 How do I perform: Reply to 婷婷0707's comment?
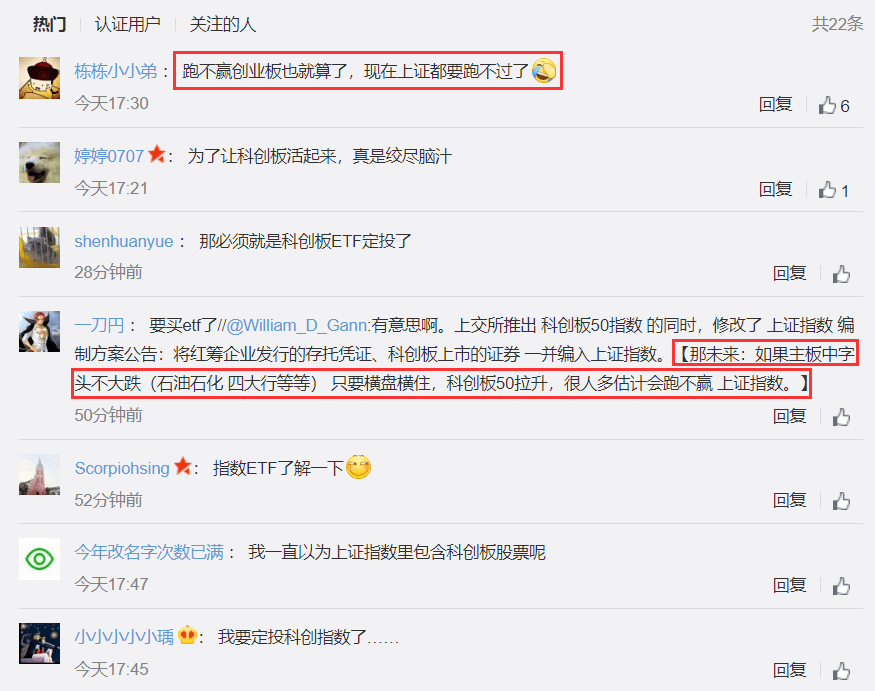(x=776, y=189)
